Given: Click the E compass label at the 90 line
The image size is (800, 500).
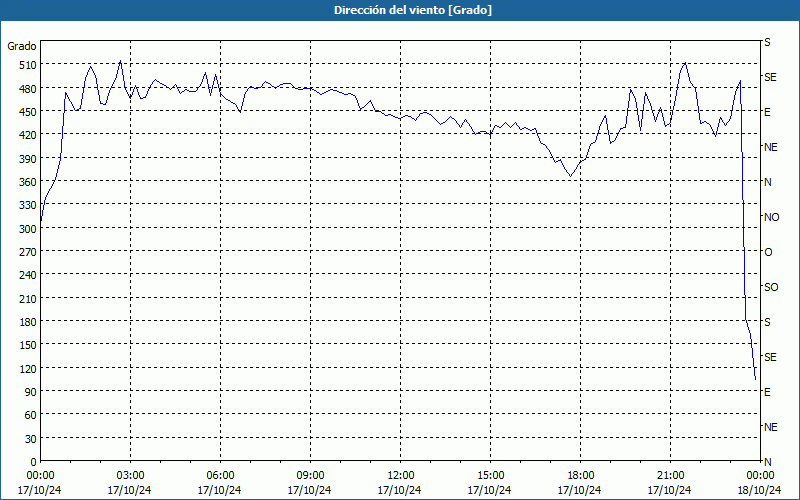Looking at the screenshot, I should coord(767,392).
